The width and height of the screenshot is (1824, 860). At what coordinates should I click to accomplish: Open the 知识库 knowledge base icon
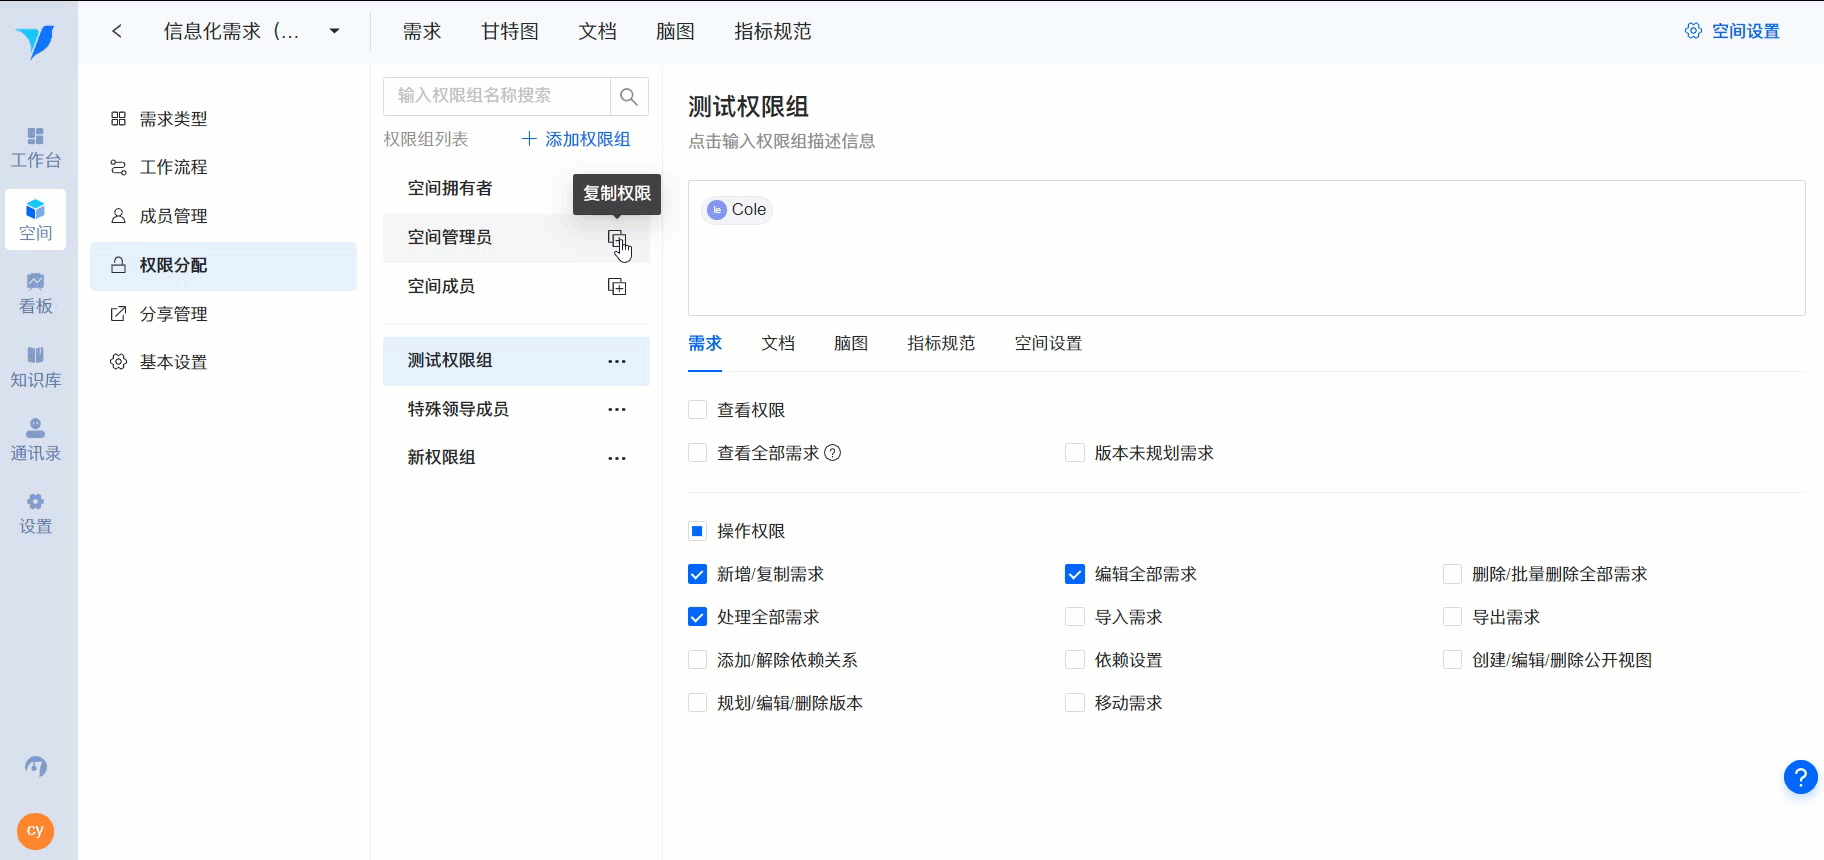click(36, 367)
